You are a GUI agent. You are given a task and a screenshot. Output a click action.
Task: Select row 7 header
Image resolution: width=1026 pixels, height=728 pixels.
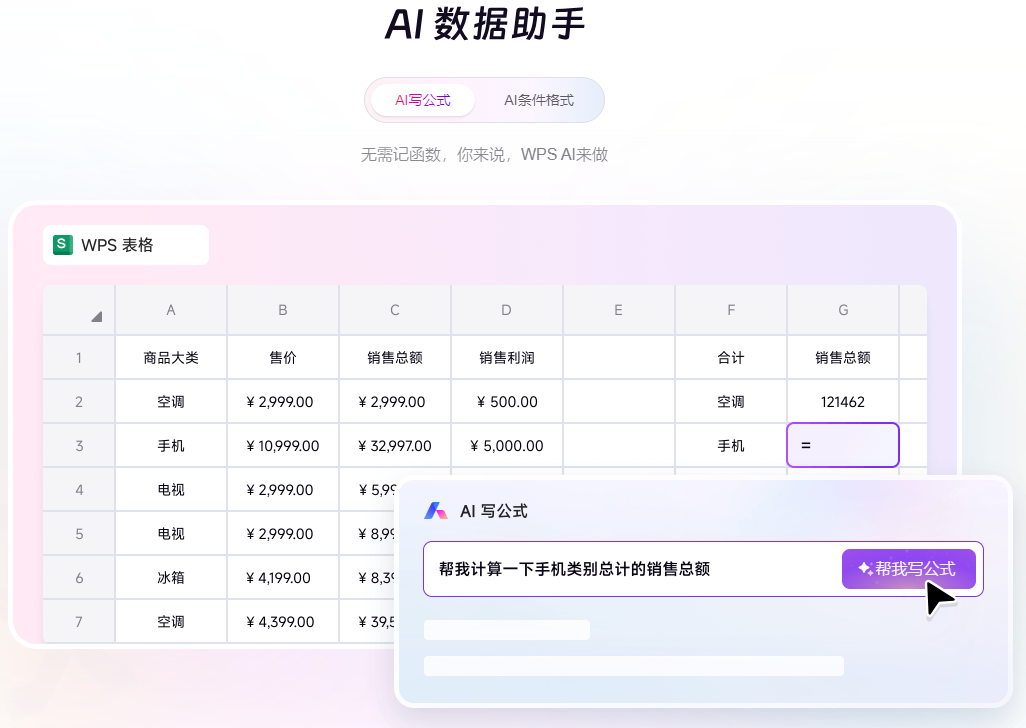point(79,621)
